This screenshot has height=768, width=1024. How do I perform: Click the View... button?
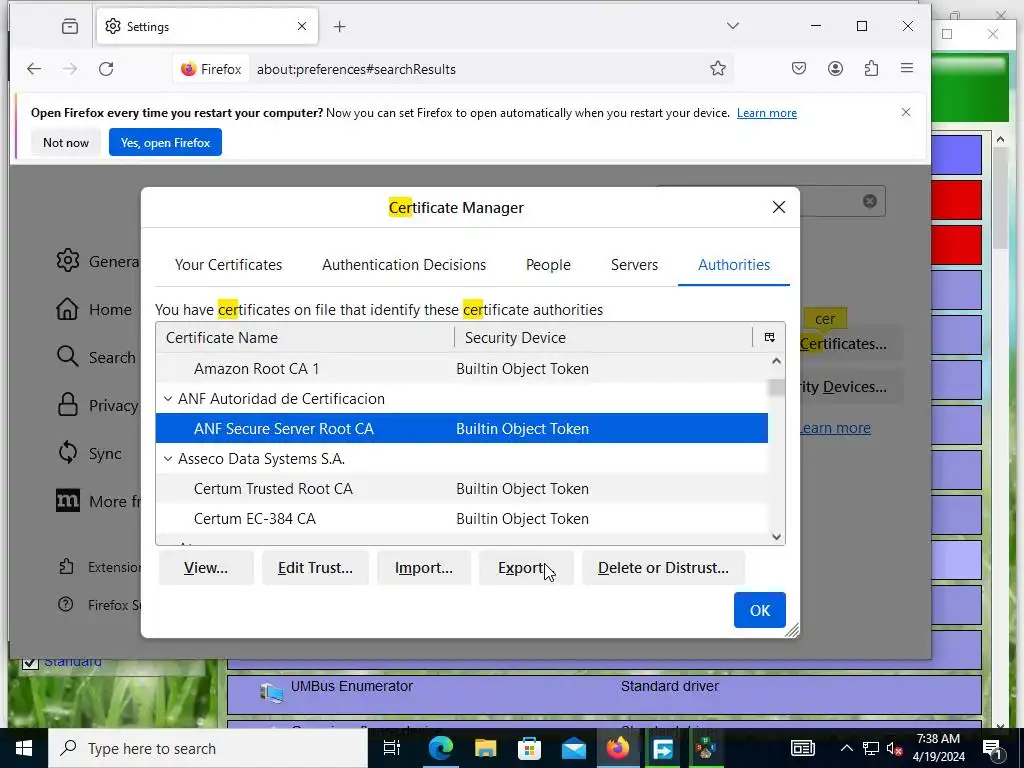click(206, 568)
